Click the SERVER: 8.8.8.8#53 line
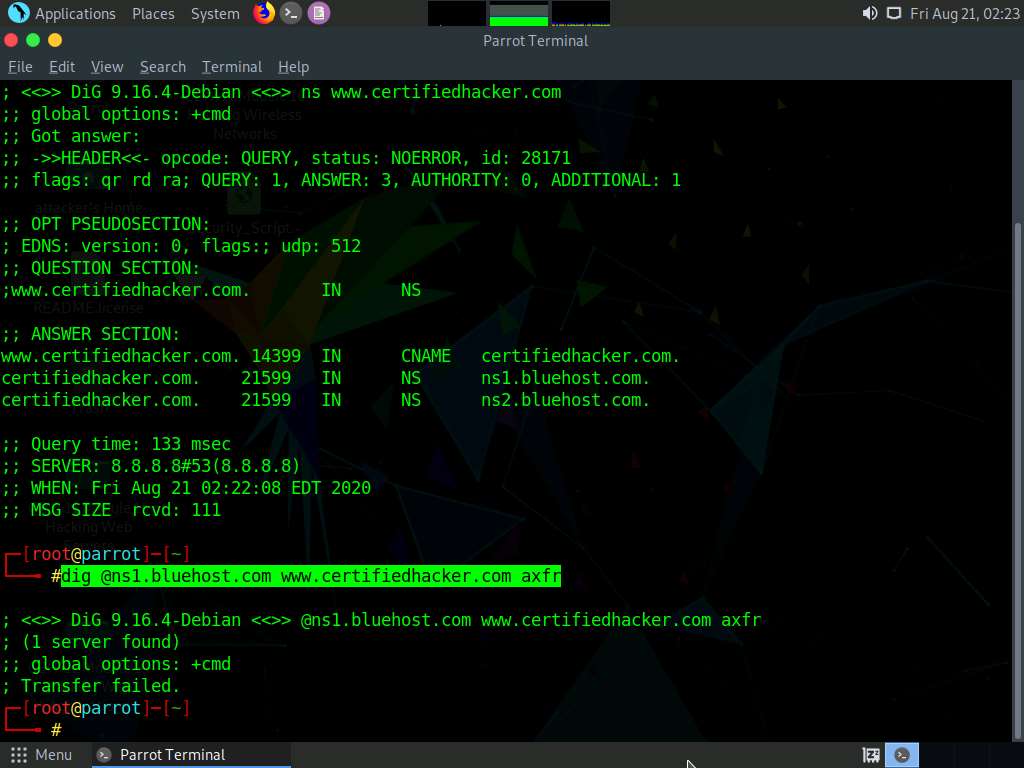The width and height of the screenshot is (1024, 768). pos(151,466)
